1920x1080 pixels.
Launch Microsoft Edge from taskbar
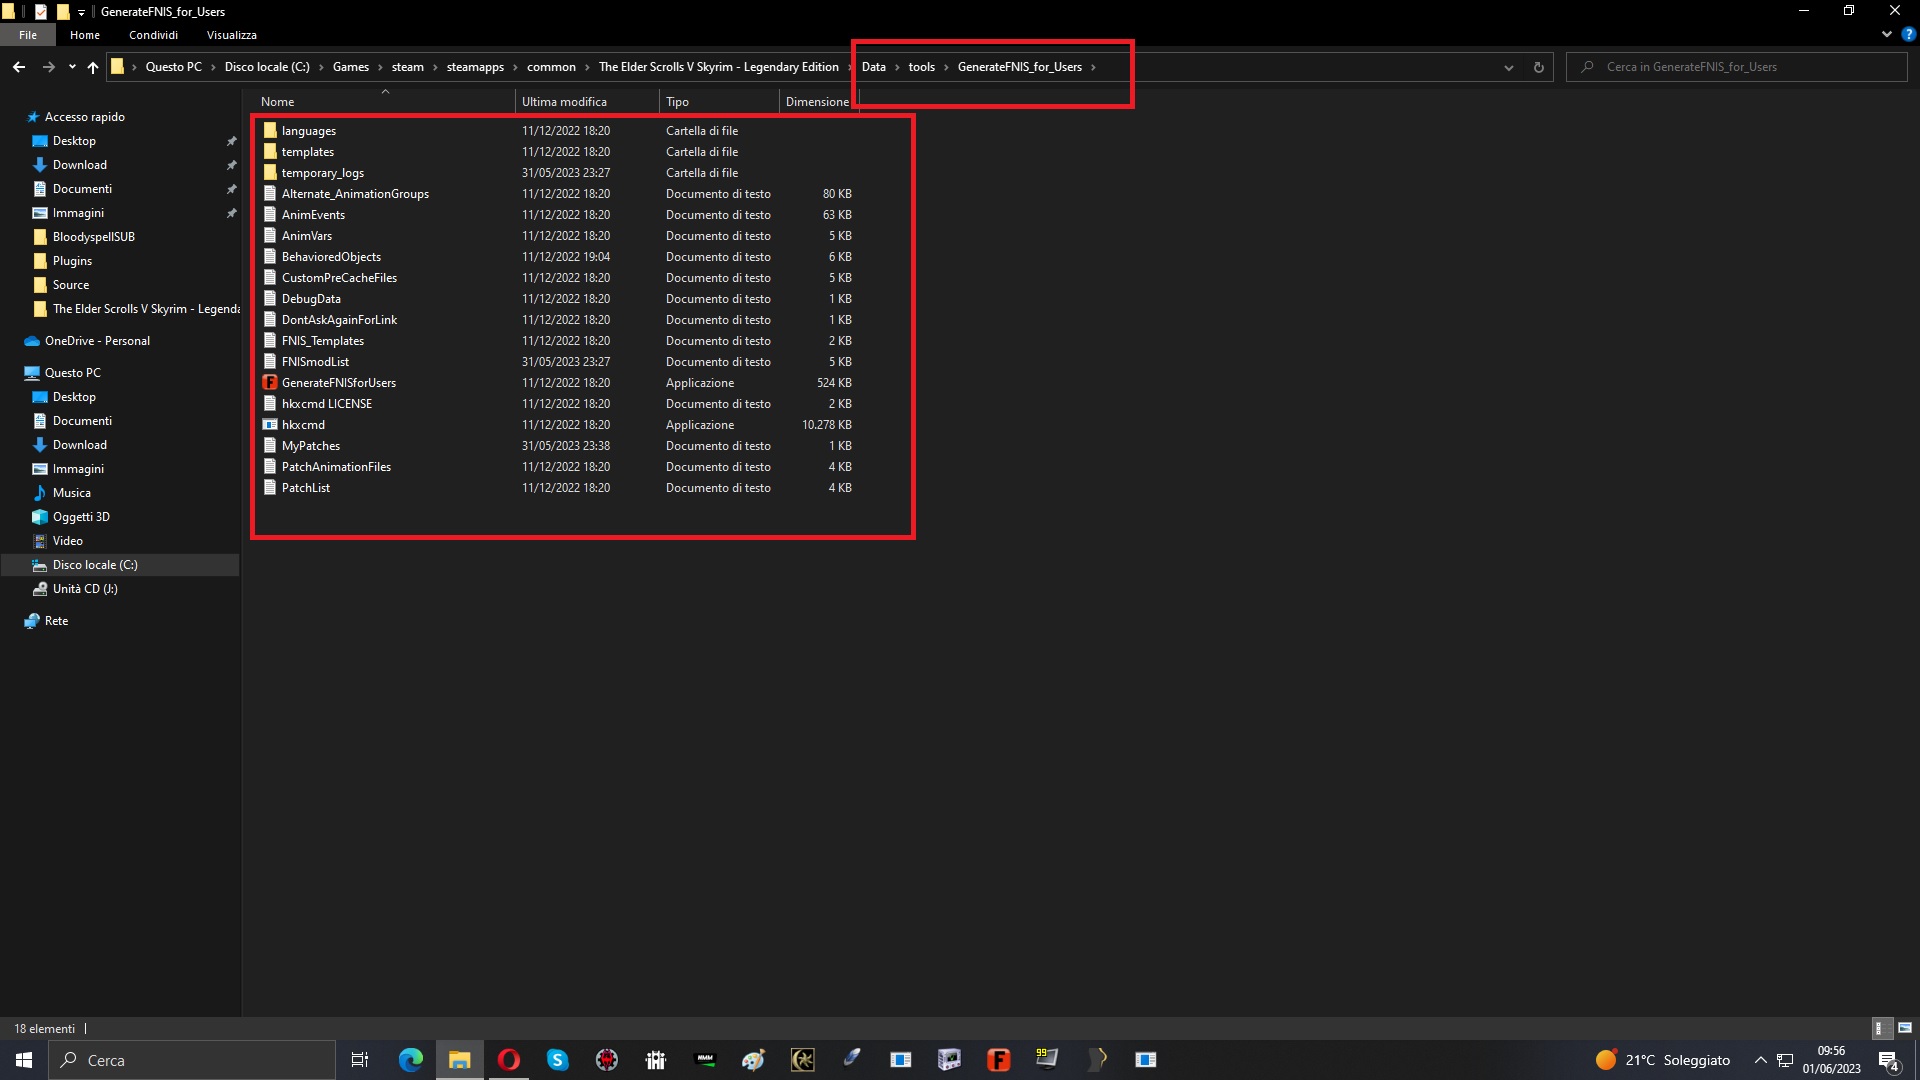(410, 1060)
